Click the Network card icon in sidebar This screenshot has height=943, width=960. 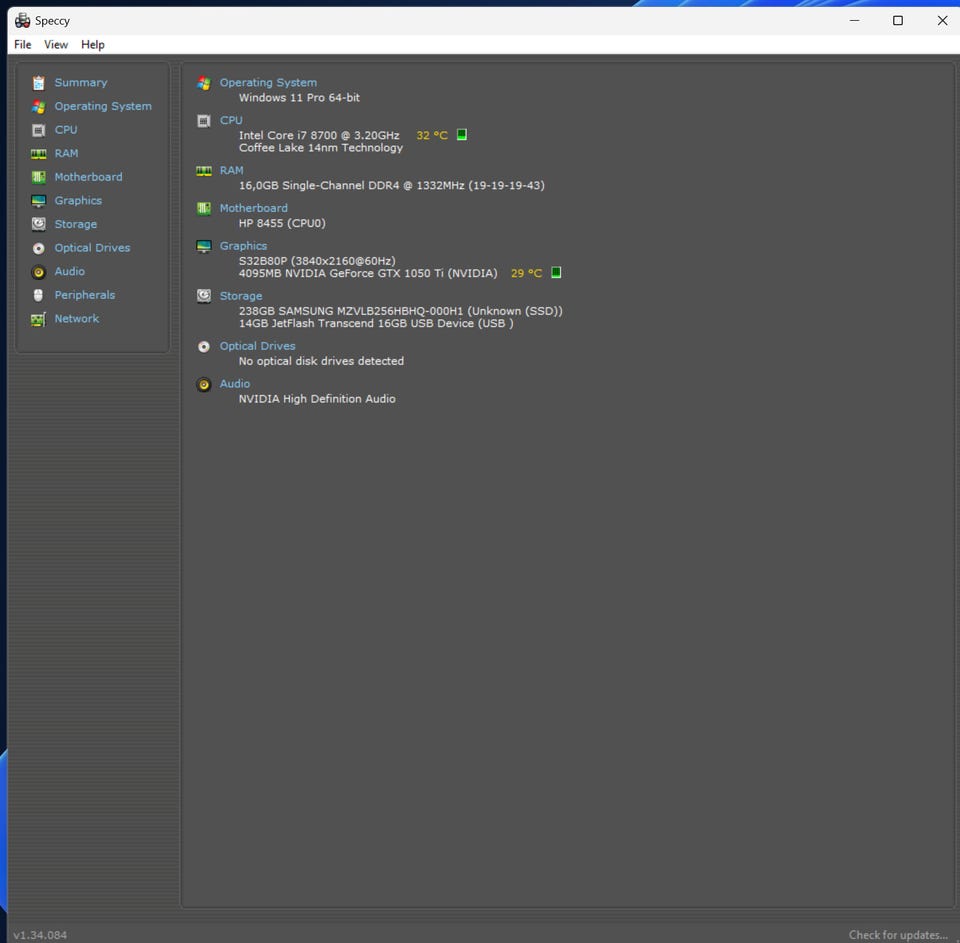point(39,319)
